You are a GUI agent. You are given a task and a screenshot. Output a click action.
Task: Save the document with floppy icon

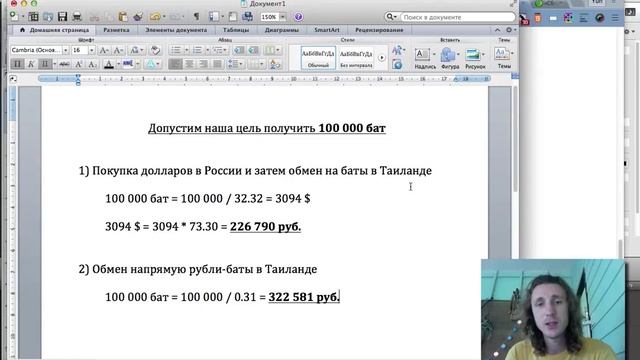click(62, 16)
